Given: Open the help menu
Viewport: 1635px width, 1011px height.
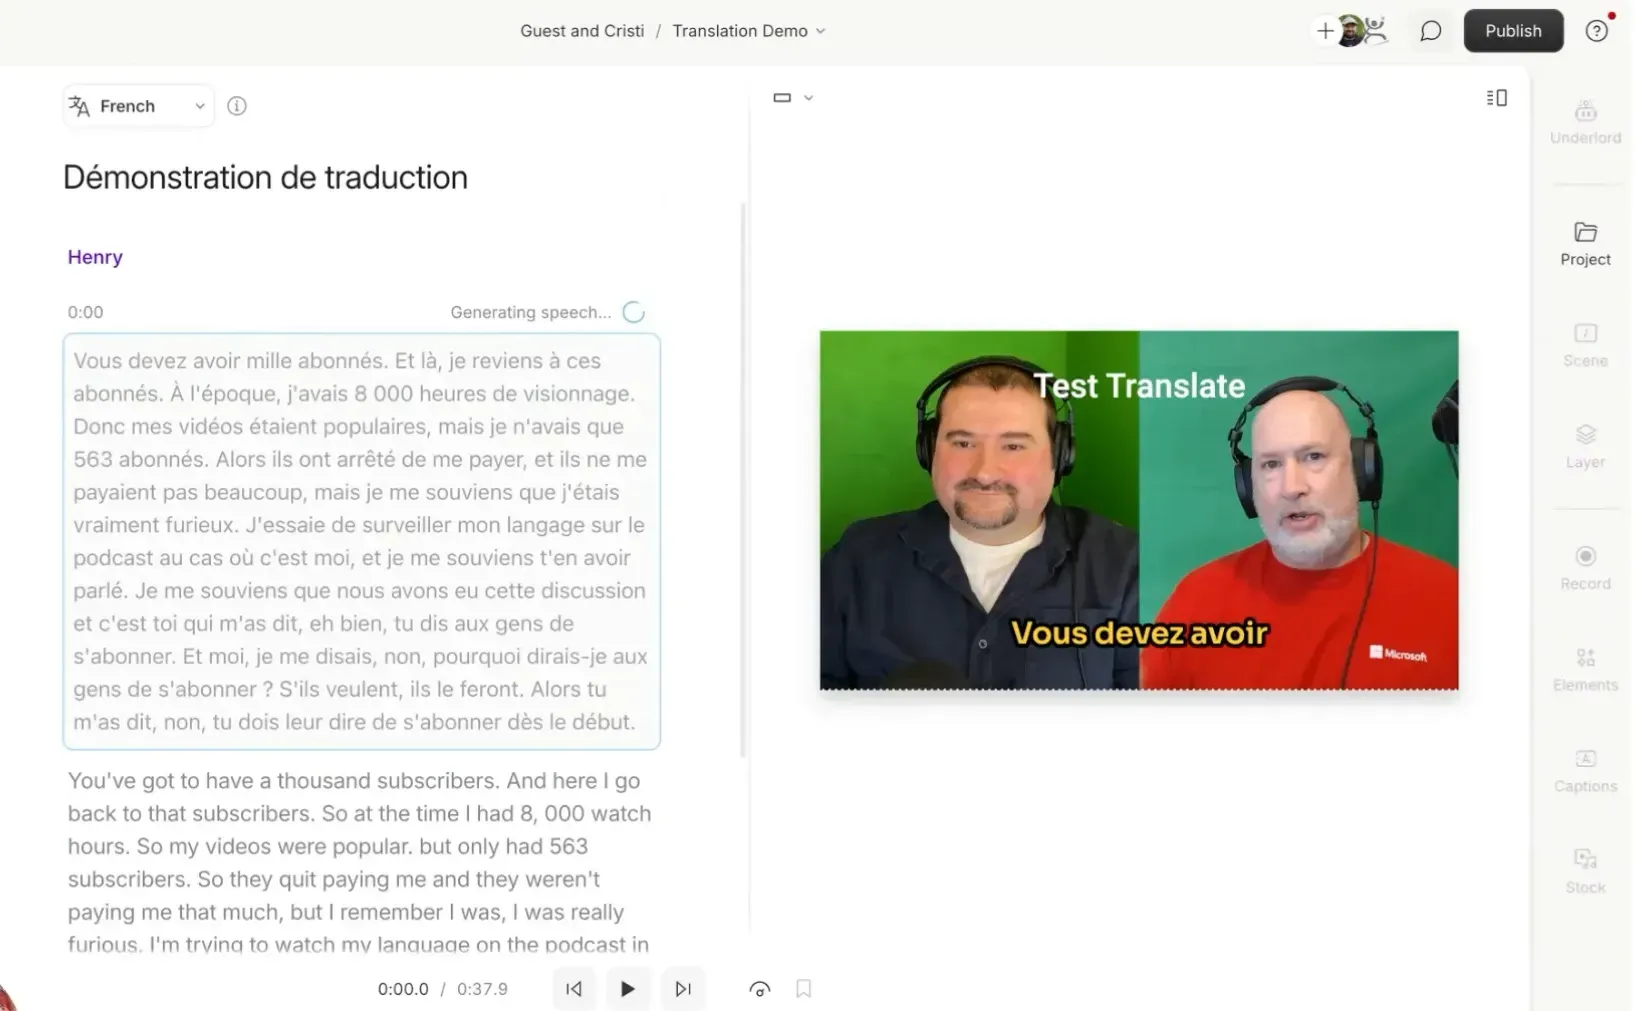Looking at the screenshot, I should (x=1596, y=31).
